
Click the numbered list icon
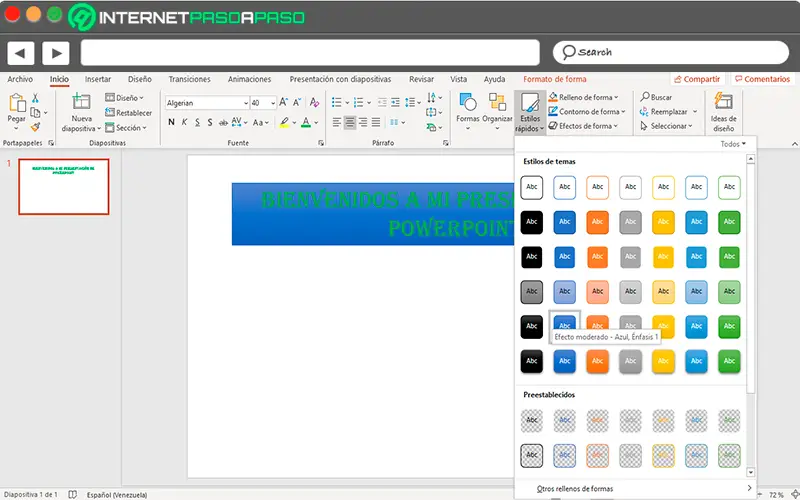[359, 103]
